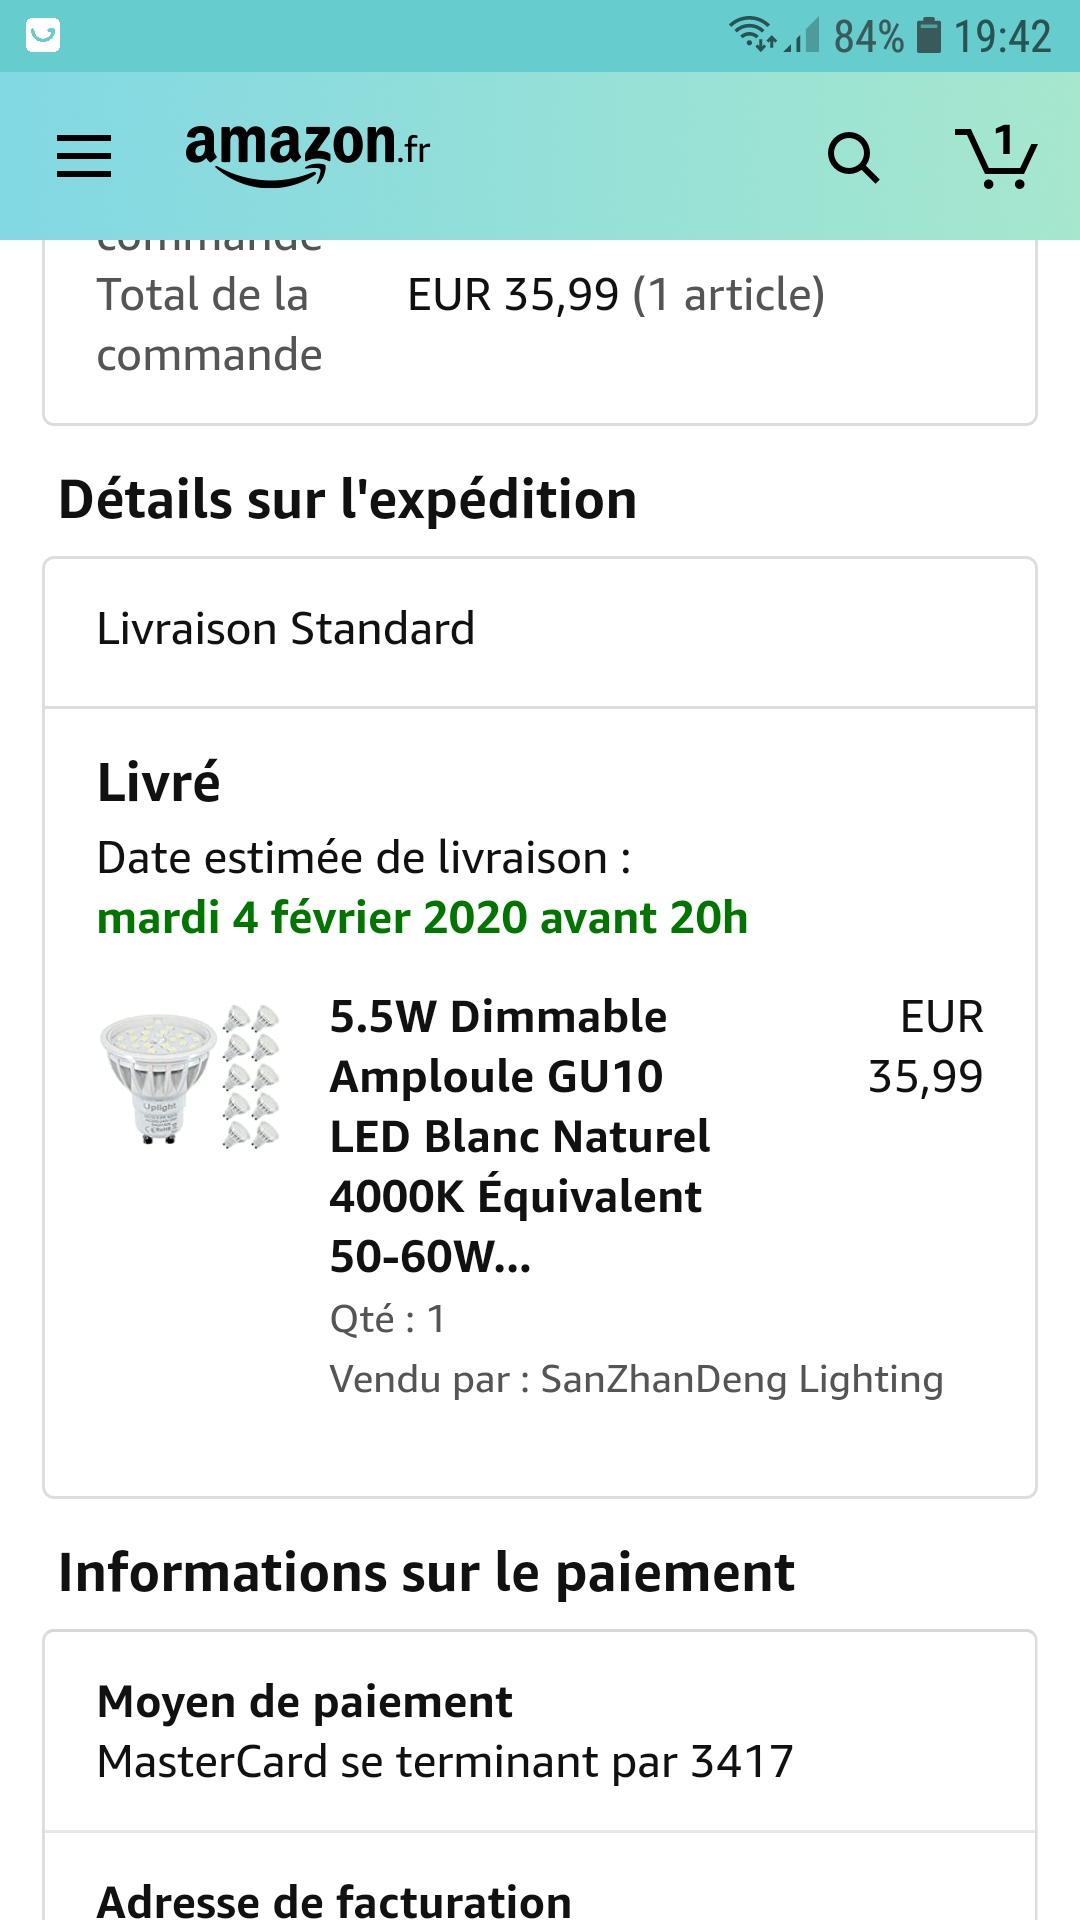This screenshot has height=1920, width=1080.
Task: Tap seller name SanZhanDeng Lighting
Action: tap(741, 1380)
